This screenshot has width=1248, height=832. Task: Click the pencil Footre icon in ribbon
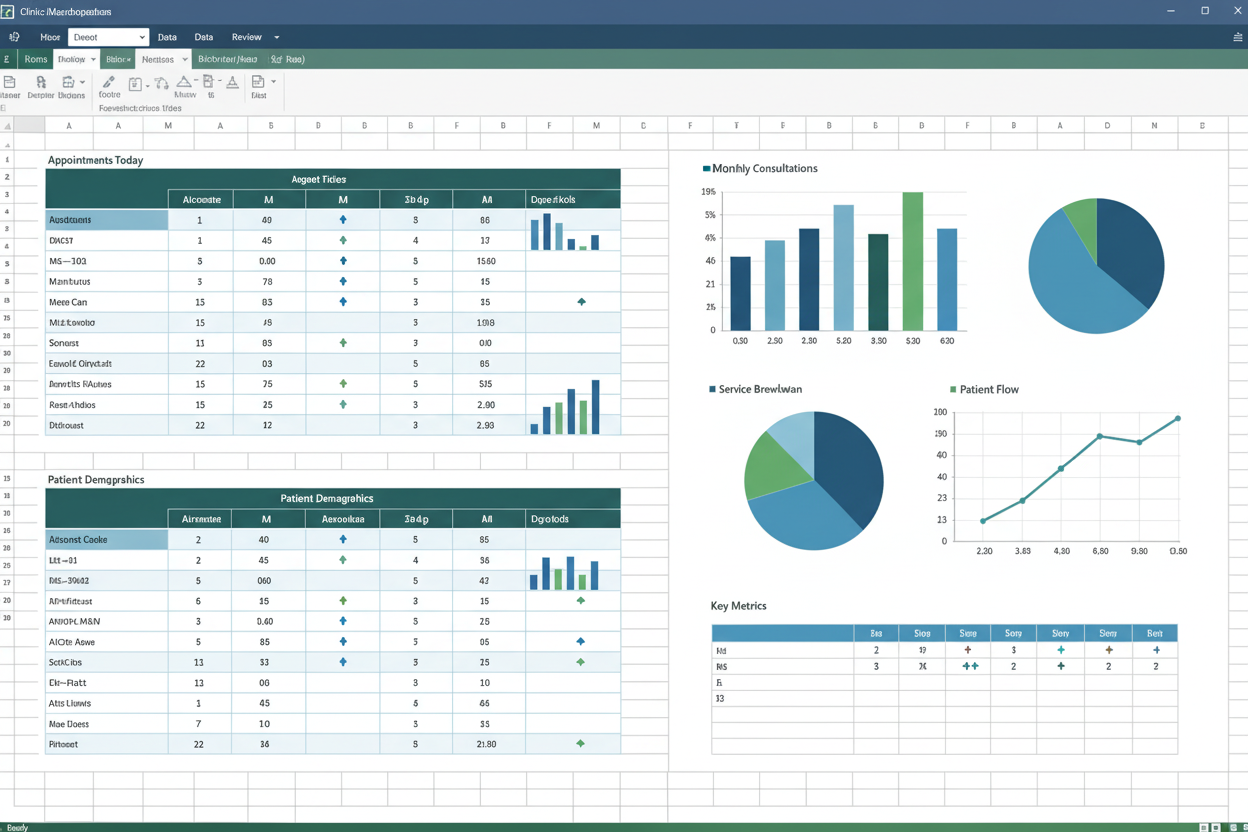(109, 82)
